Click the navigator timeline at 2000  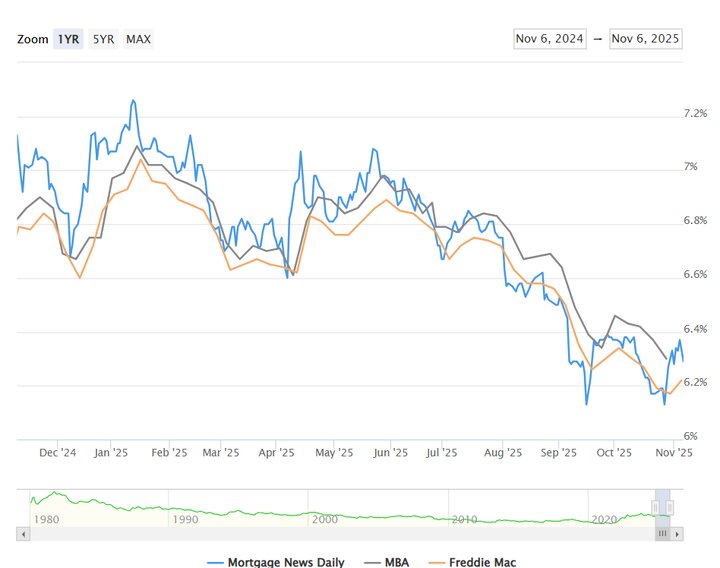pos(323,520)
